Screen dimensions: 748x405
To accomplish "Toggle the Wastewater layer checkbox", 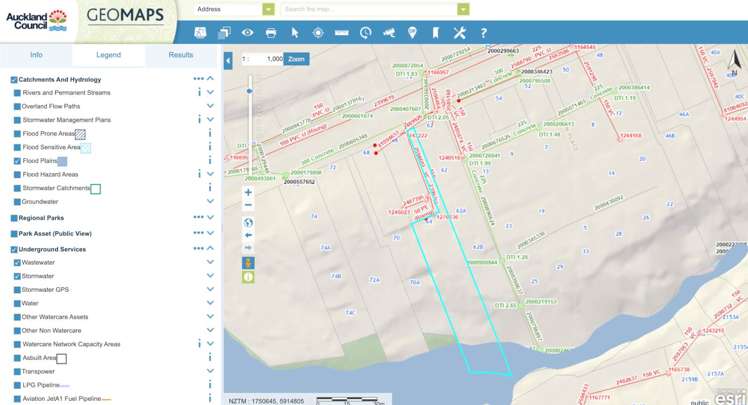I will pyautogui.click(x=17, y=262).
